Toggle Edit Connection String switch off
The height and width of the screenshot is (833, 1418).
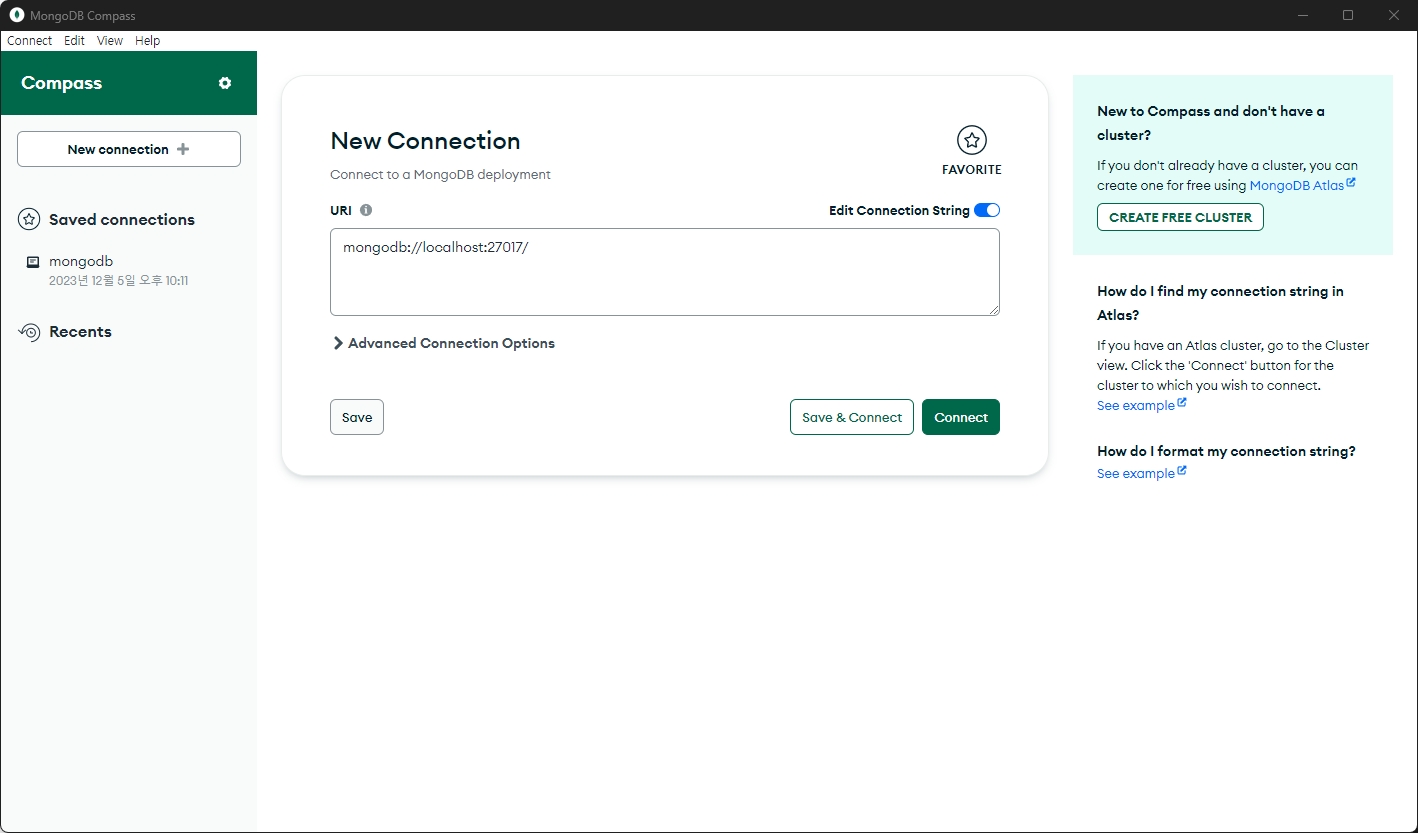pos(987,210)
